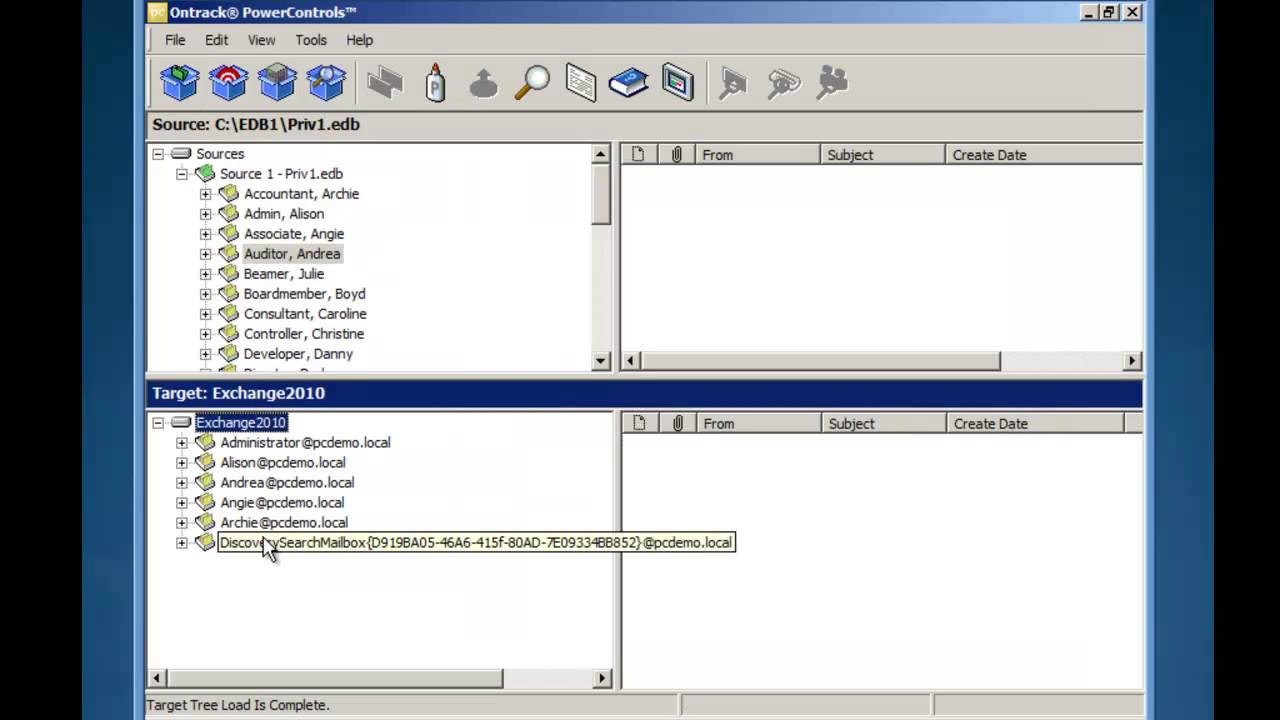Click the mailbox icon beside Archie@pcdemo.local

[205, 523]
